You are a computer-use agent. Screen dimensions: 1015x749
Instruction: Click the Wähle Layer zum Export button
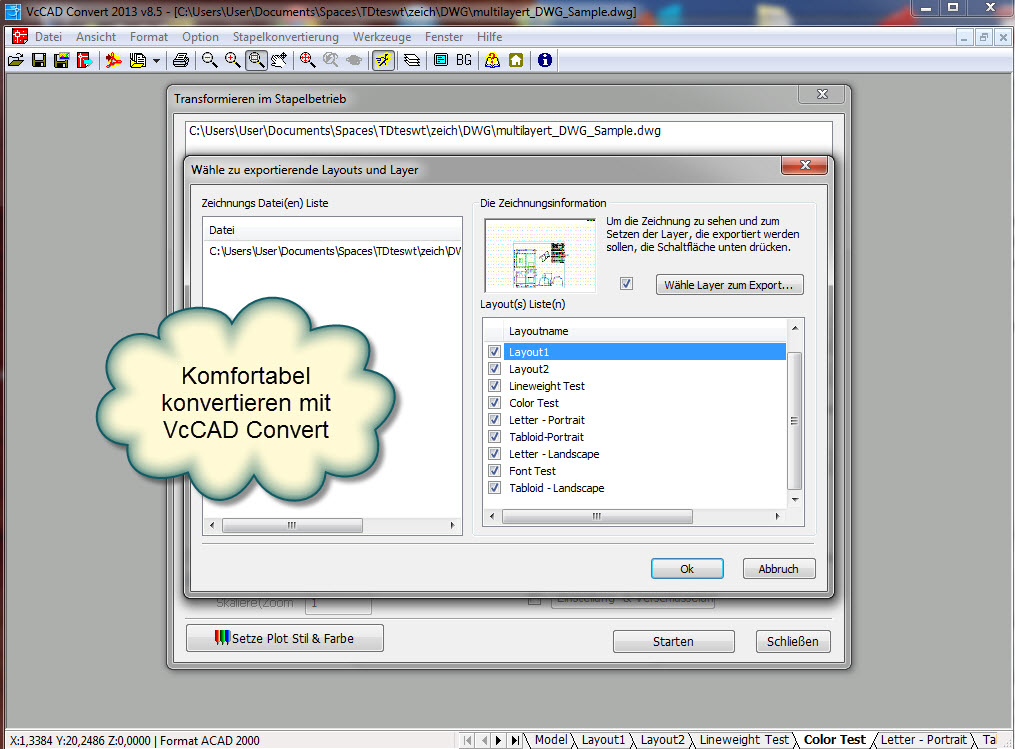[729, 285]
